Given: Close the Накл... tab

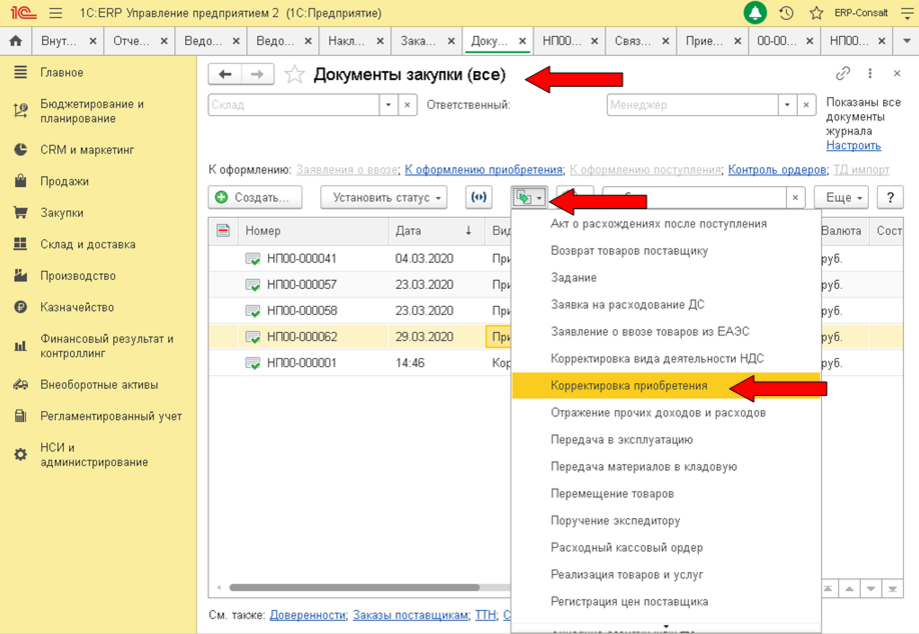Looking at the screenshot, I should 380,41.
